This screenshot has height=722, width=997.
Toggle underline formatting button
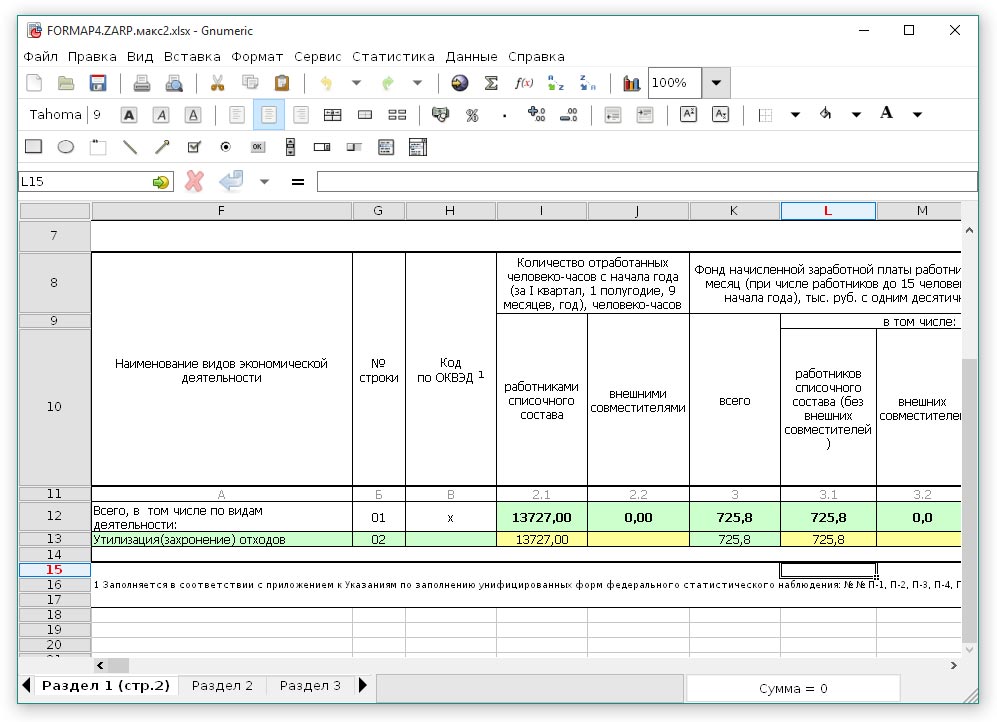coord(193,115)
